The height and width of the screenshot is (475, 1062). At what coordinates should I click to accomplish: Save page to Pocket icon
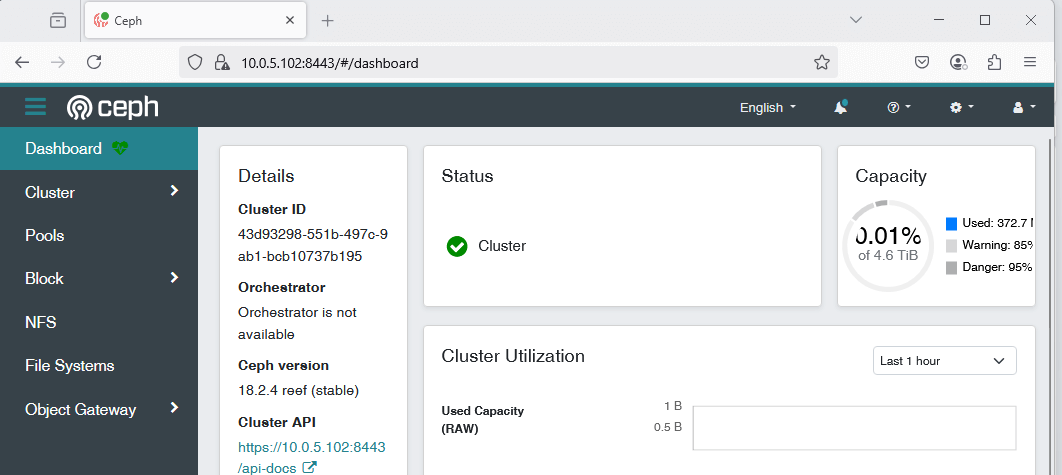click(924, 62)
